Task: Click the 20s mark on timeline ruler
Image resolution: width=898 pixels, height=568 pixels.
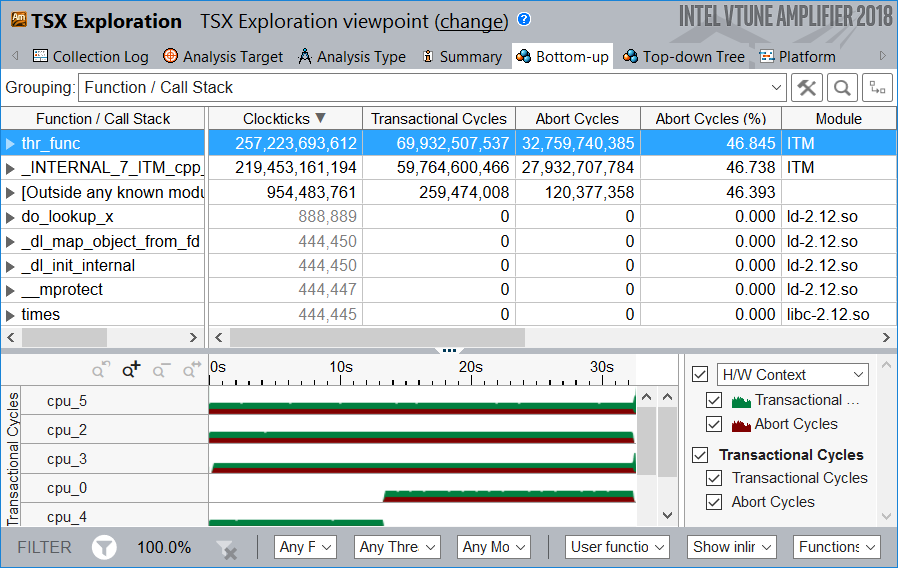Action: pyautogui.click(x=471, y=367)
